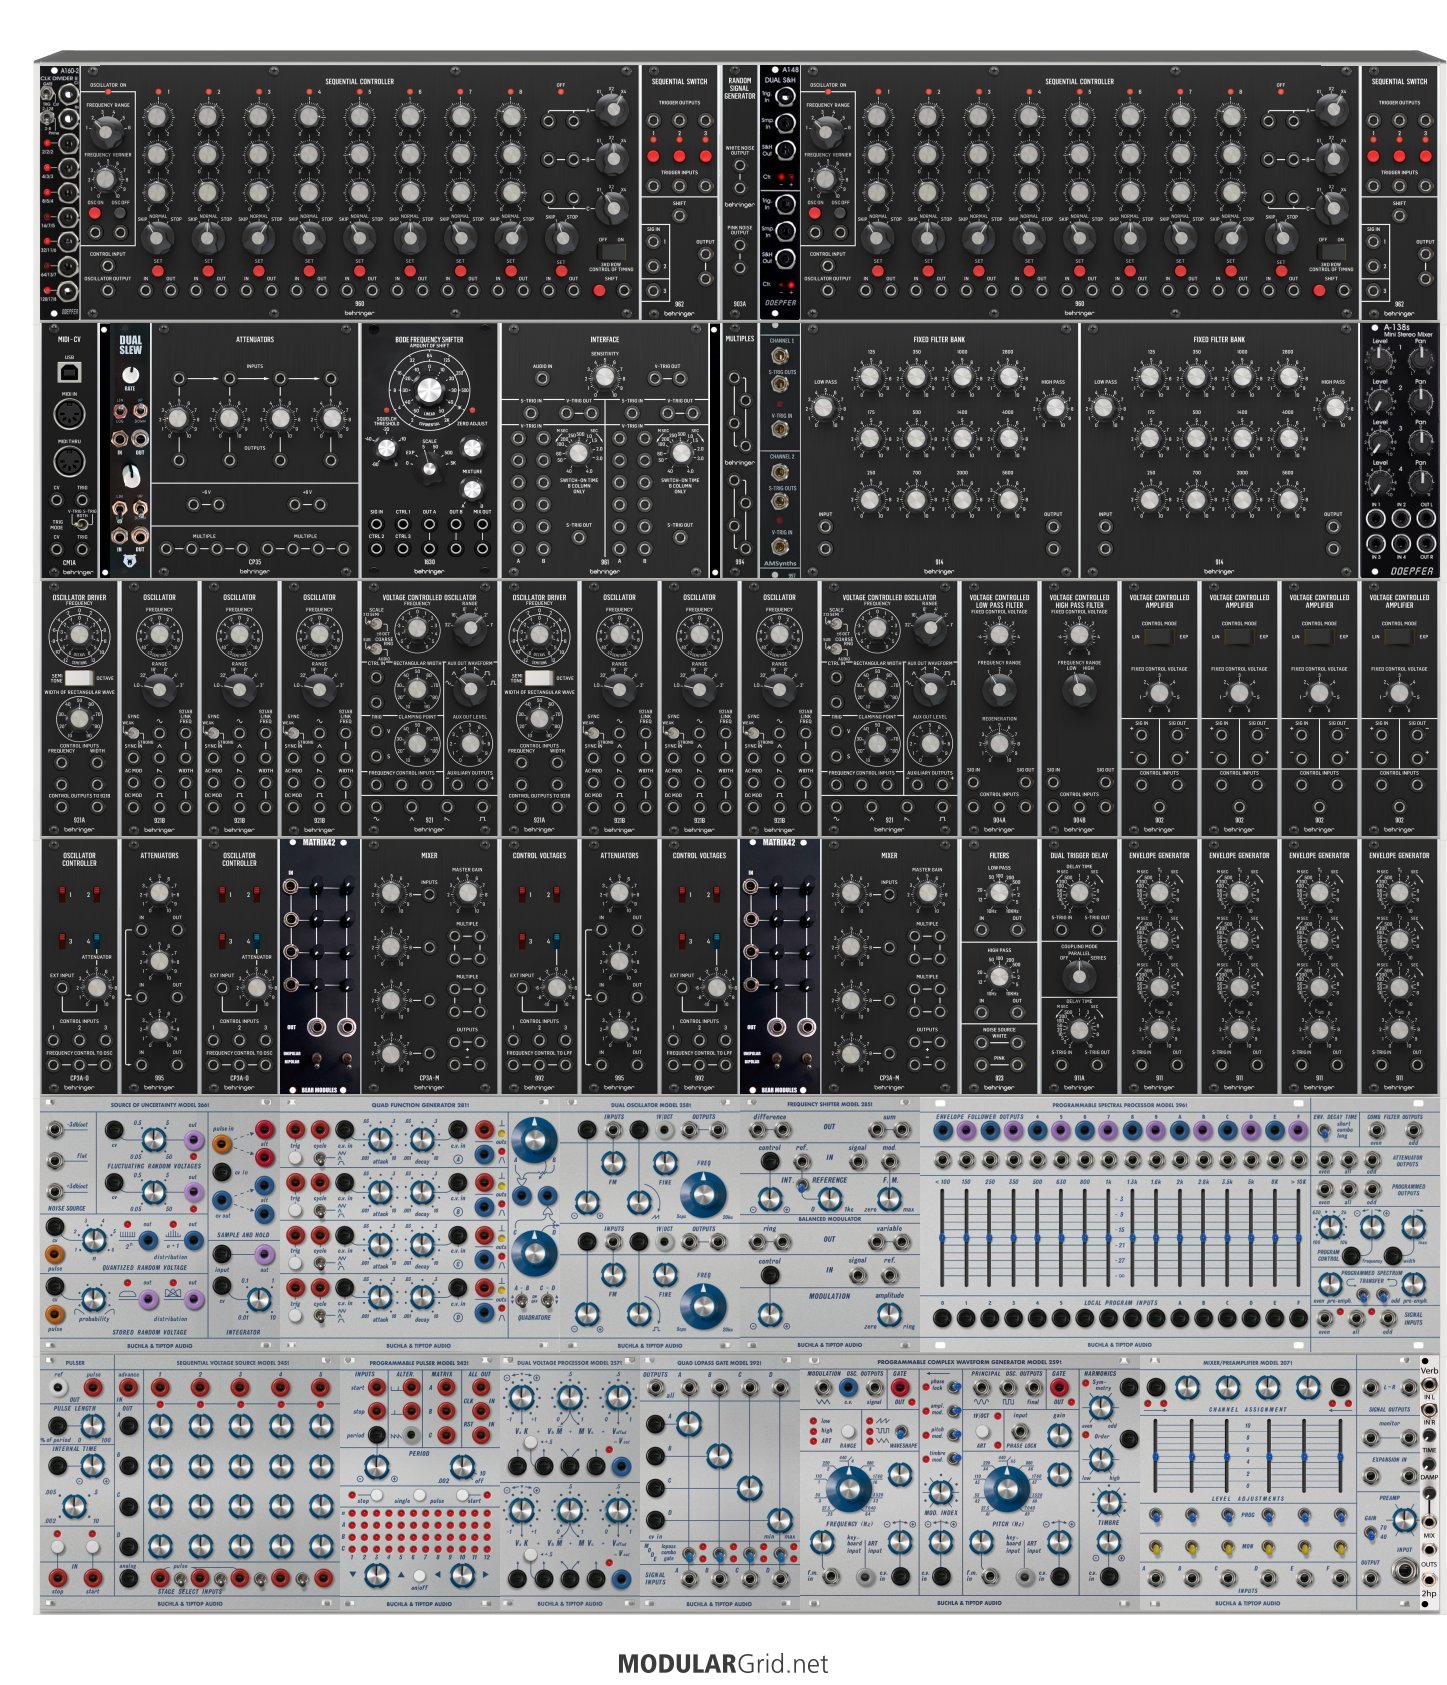Click the 'Sequential Voltage Source Model 245t' title
The height and width of the screenshot is (1685, 1447).
click(x=233, y=1362)
